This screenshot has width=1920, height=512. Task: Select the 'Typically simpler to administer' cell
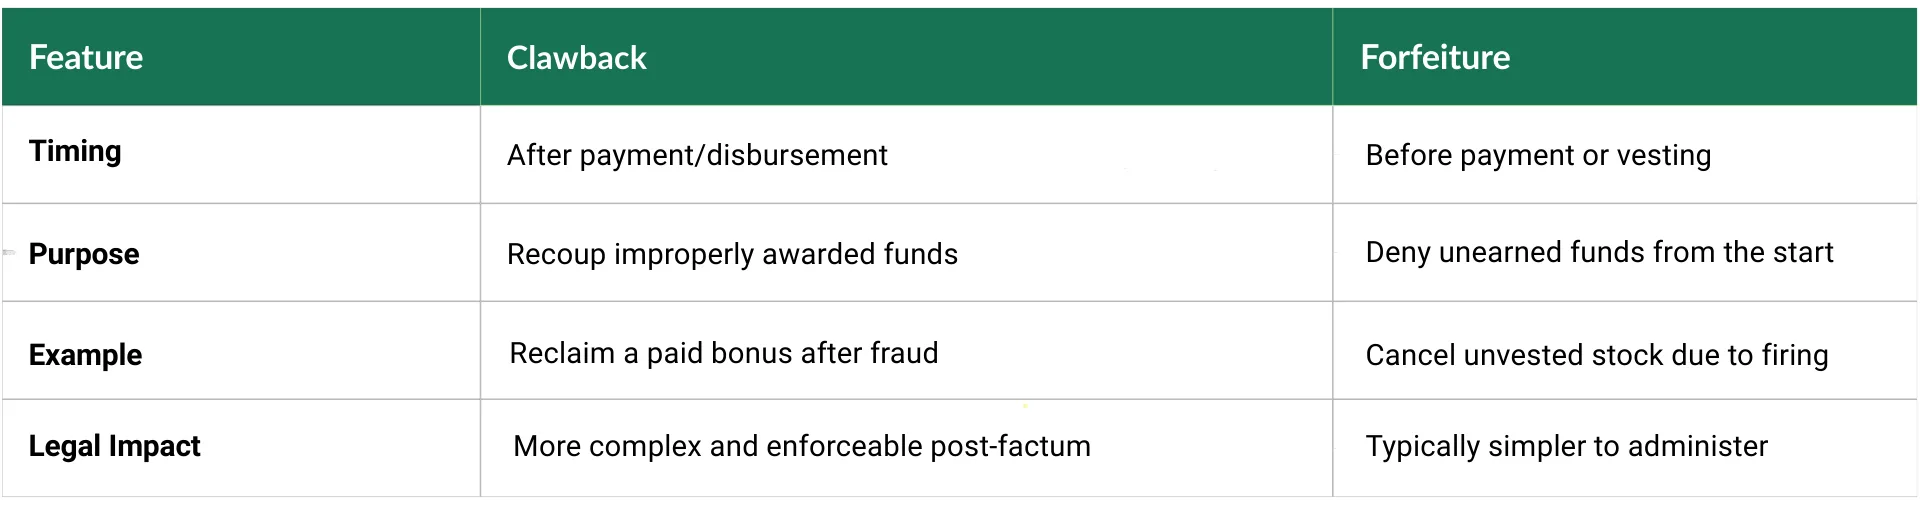pos(1567,446)
